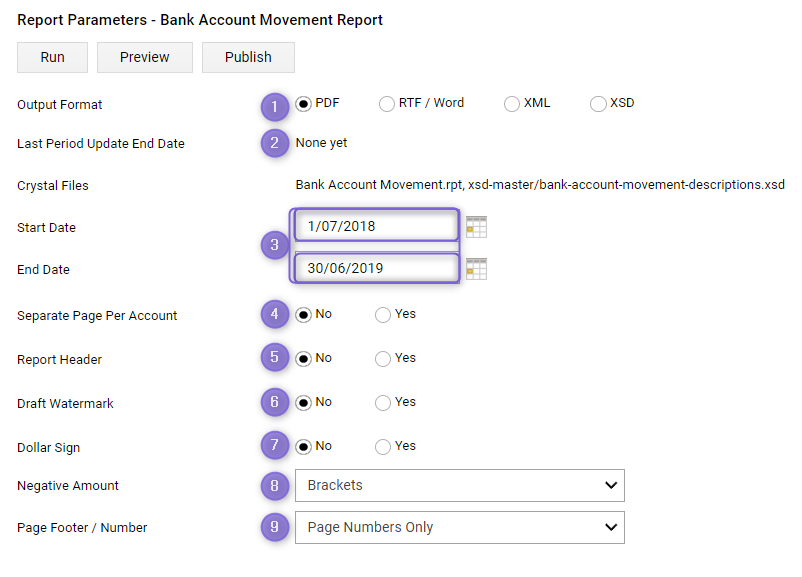The height and width of the screenshot is (577, 802).
Task: Click the Preview button
Action: (x=145, y=57)
